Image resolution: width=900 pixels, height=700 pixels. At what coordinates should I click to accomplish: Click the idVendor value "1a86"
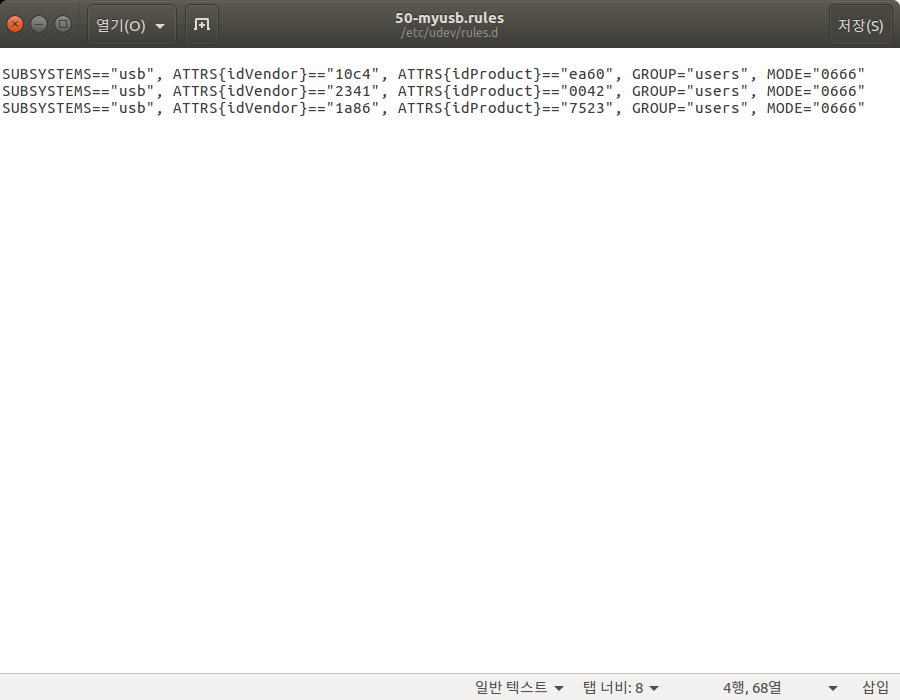pos(353,108)
